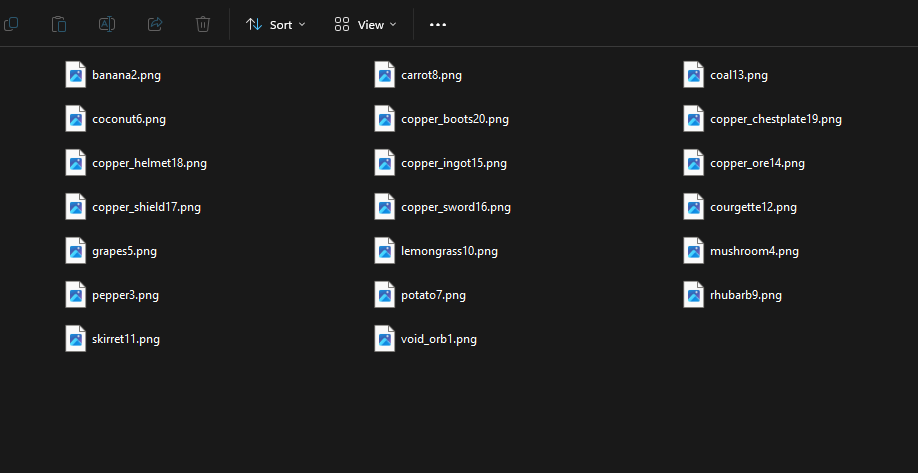The width and height of the screenshot is (918, 473).
Task: Select the file name void_orb1.png
Action: pos(439,339)
